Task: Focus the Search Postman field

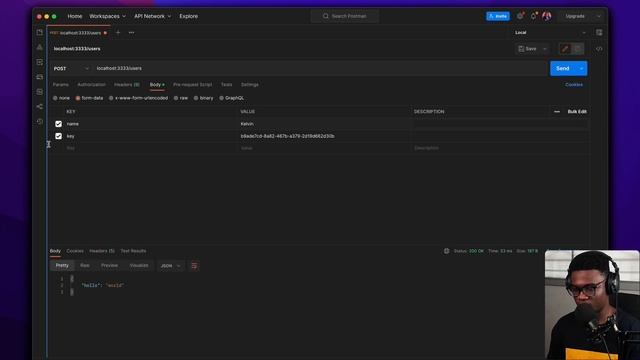Action: click(x=345, y=16)
